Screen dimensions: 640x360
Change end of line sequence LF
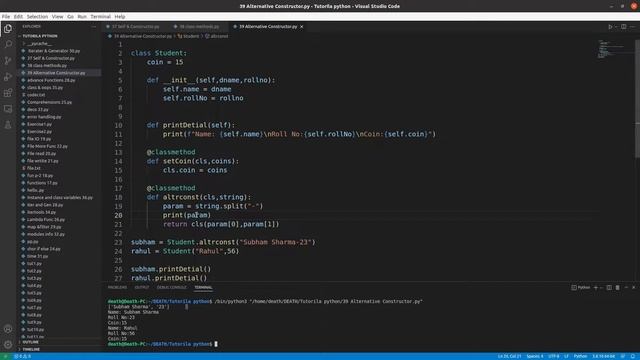(x=567, y=356)
